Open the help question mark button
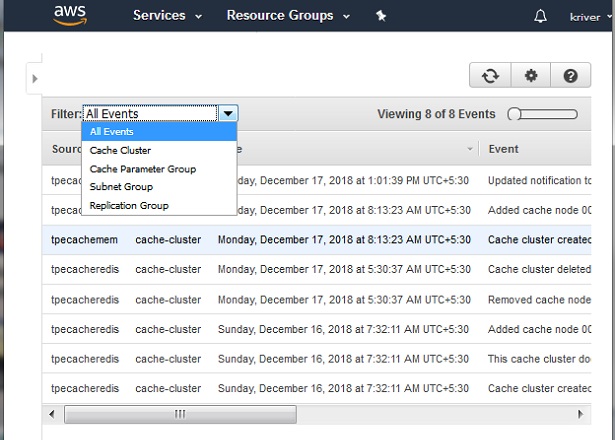This screenshot has width=615, height=440. pos(570,76)
